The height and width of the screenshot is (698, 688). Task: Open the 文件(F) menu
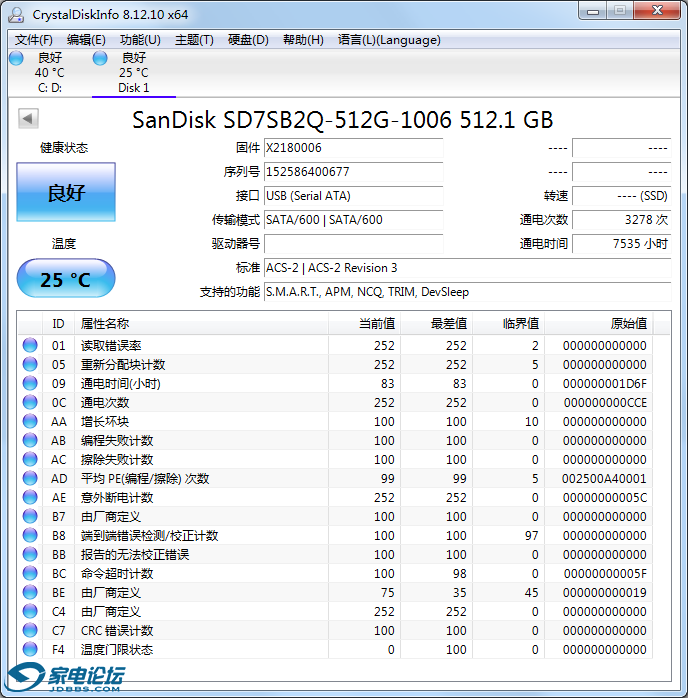coord(33,40)
